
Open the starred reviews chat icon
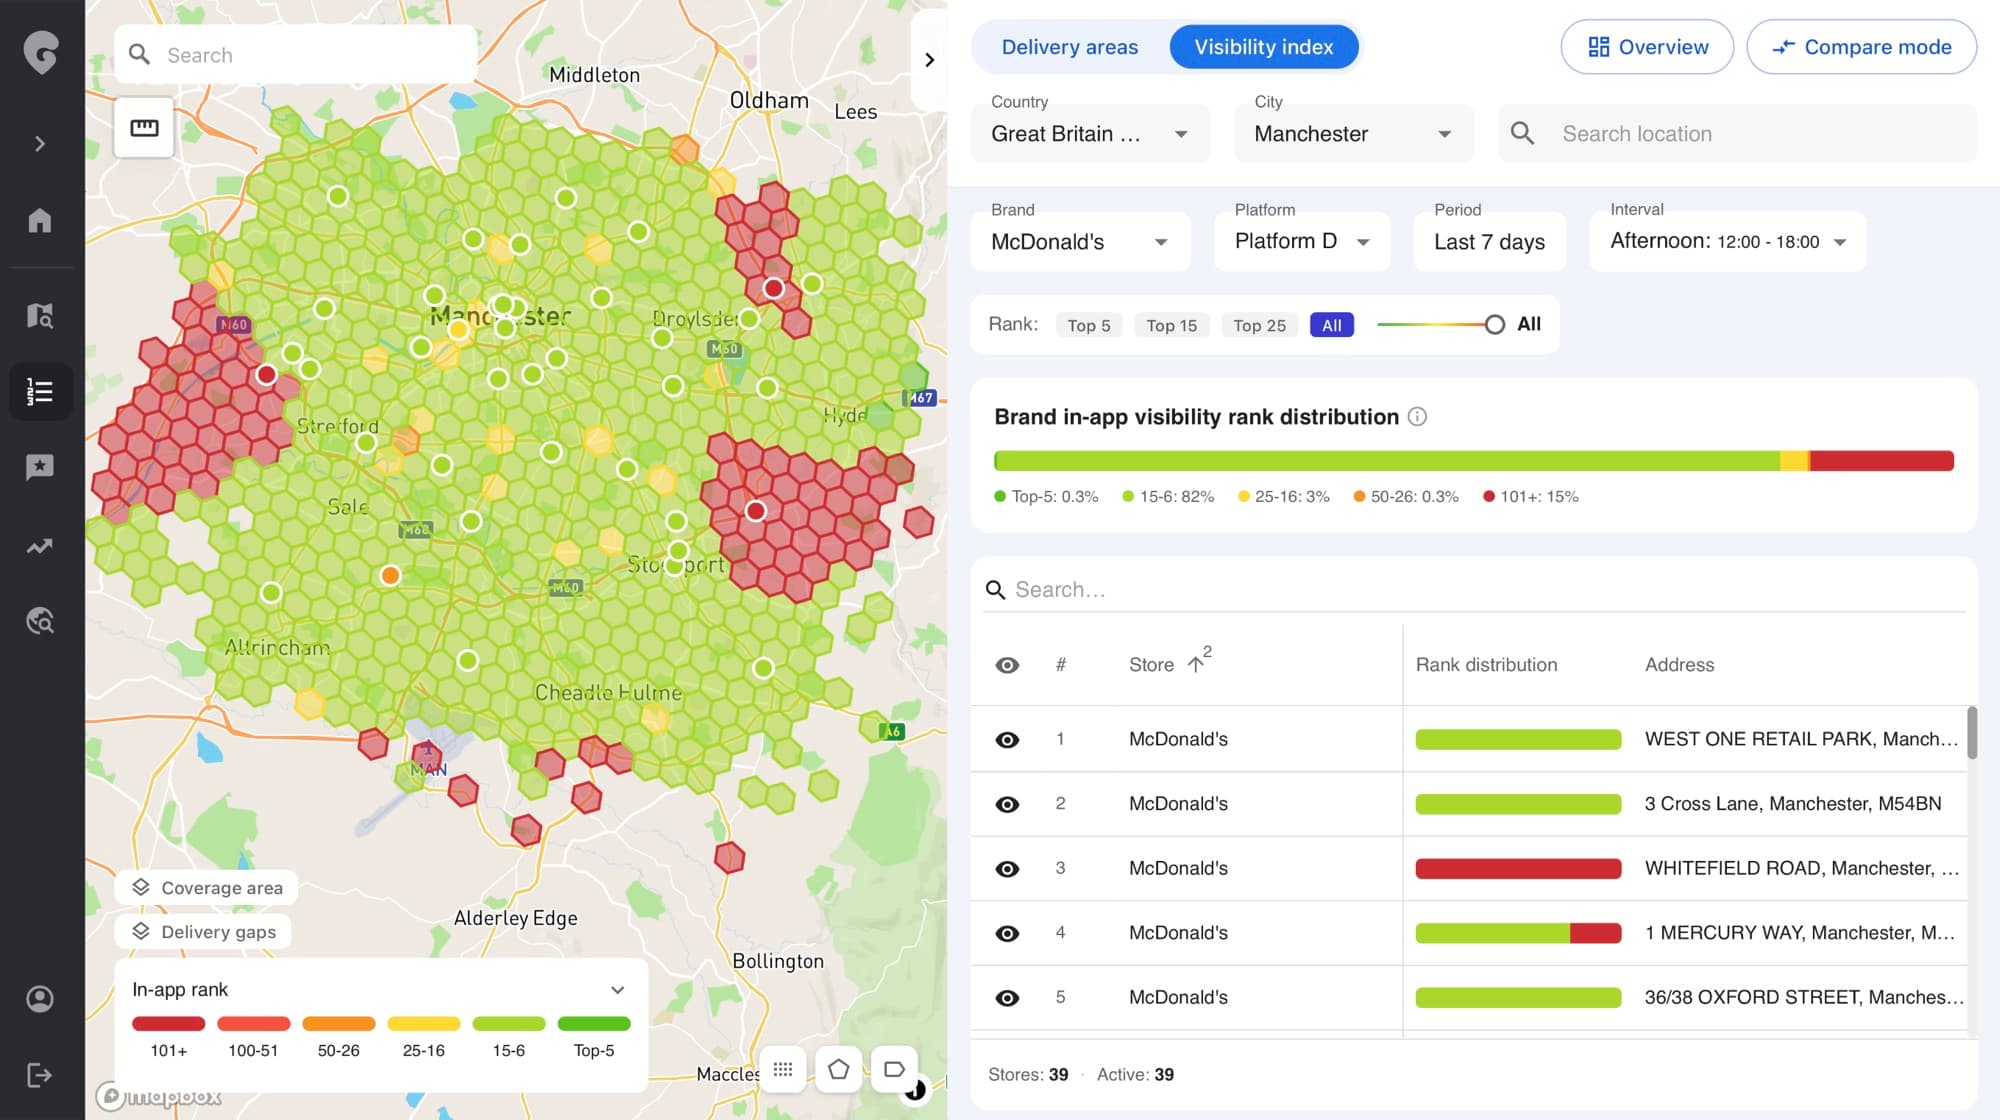coord(40,467)
